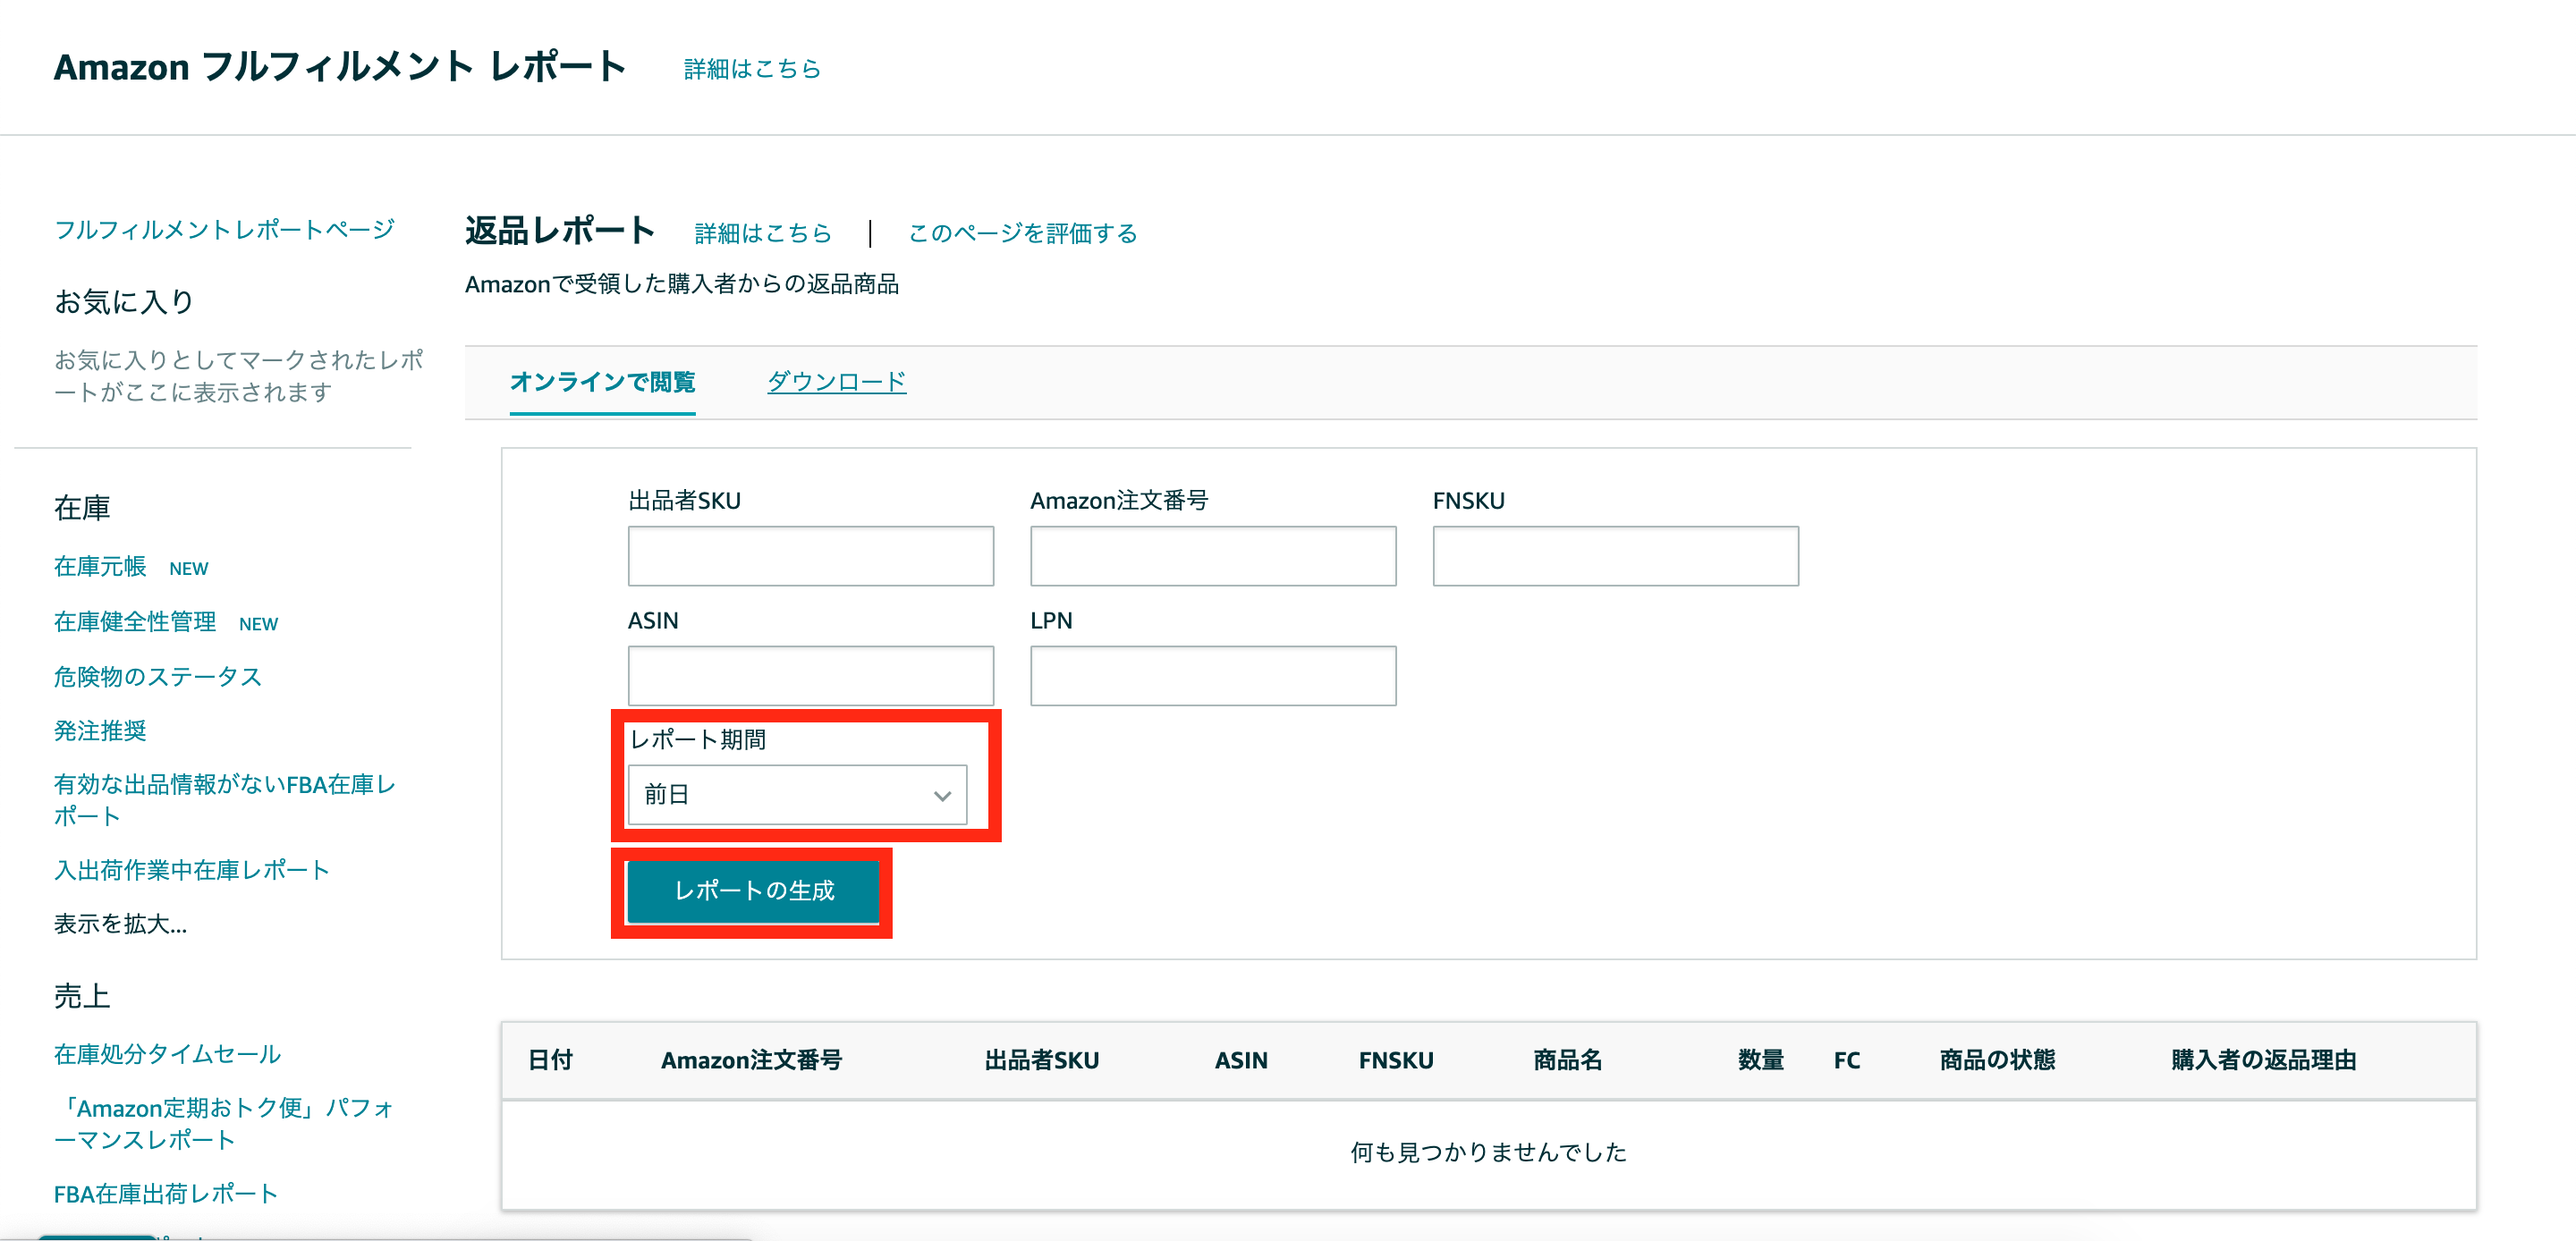Image resolution: width=2576 pixels, height=1241 pixels.
Task: Click the FNSKU input field
Action: click(1615, 556)
